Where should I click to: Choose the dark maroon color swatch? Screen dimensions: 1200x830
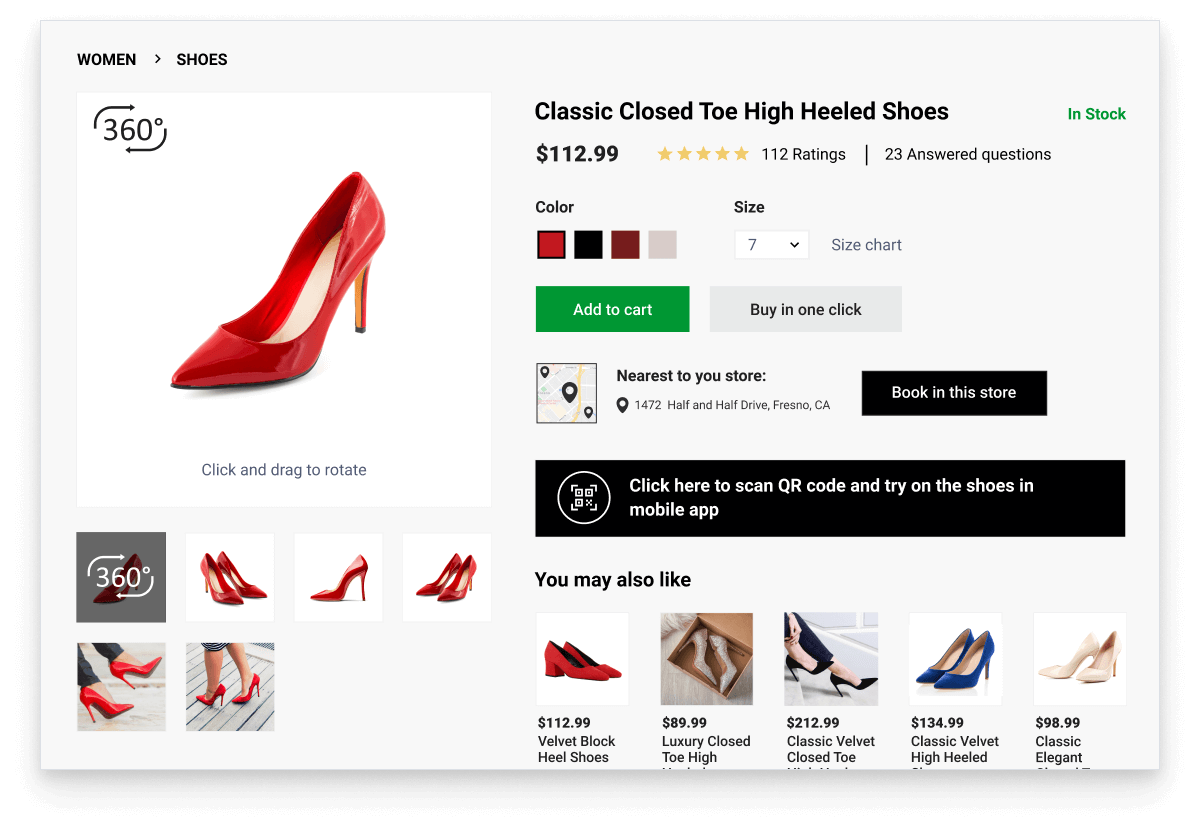point(625,245)
